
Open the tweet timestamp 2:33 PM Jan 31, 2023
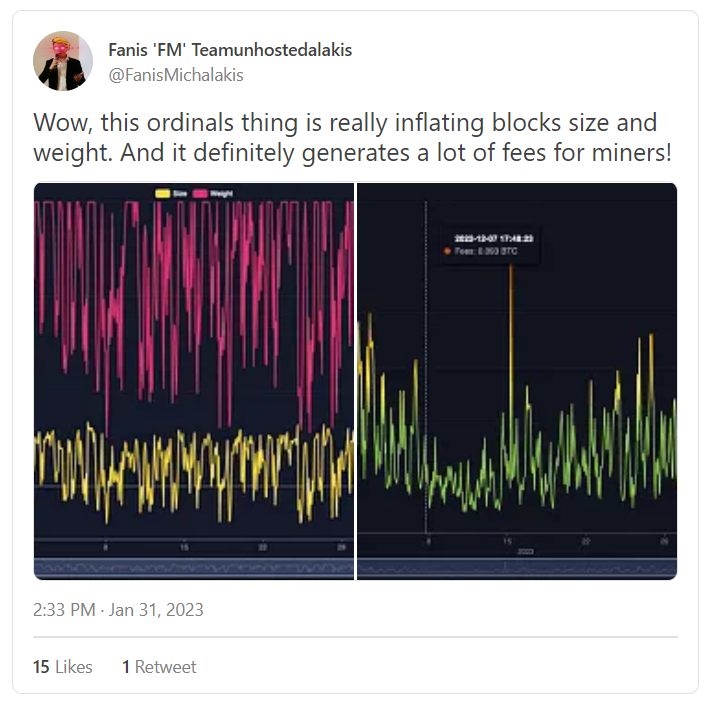click(x=118, y=610)
